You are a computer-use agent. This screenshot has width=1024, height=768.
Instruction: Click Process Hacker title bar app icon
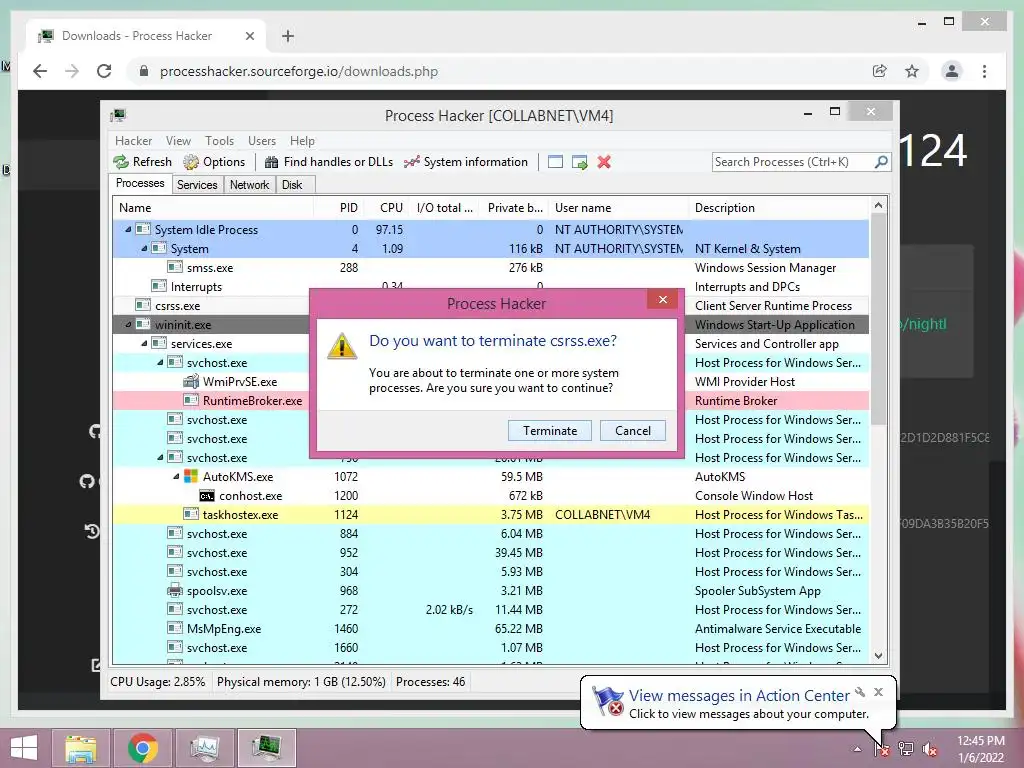coord(118,116)
